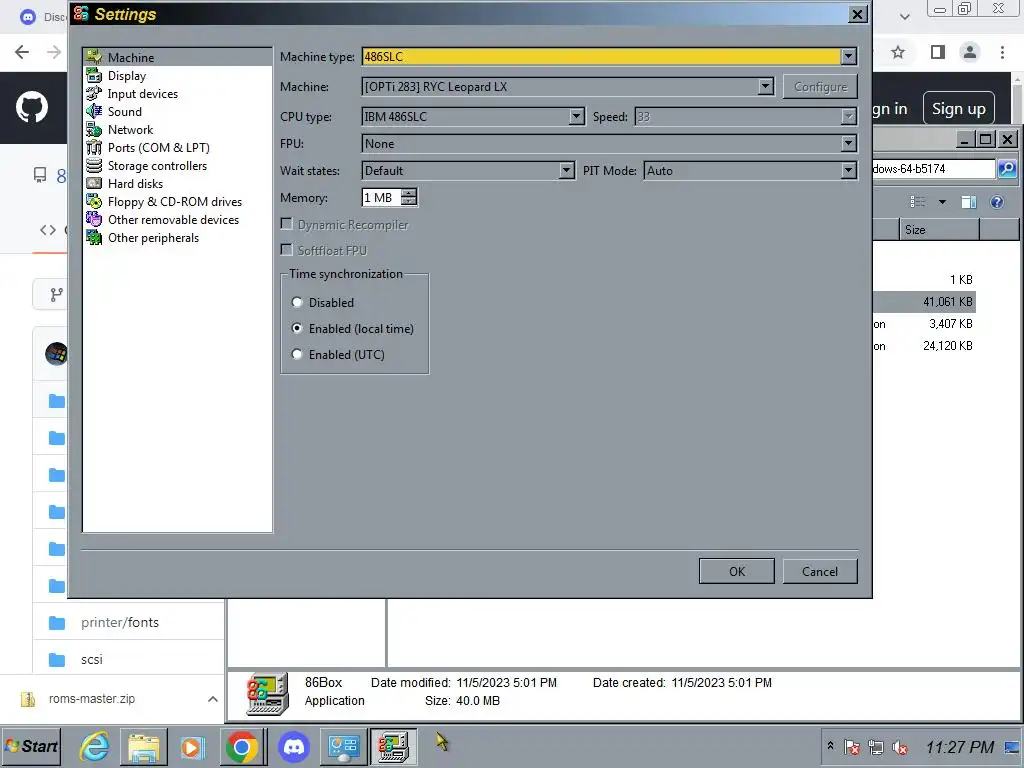
Task: Select the Storage controllers icon
Action: [94, 166]
